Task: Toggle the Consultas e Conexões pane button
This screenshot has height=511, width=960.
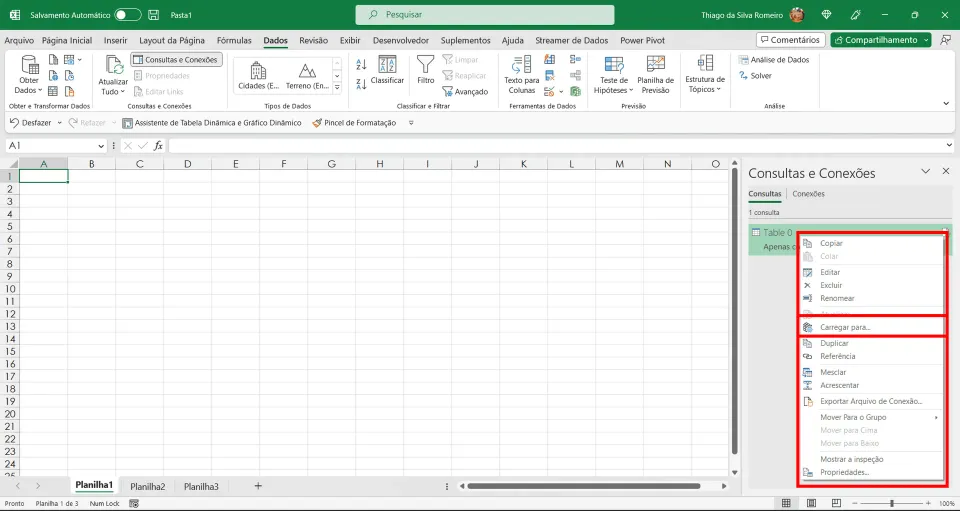Action: [x=176, y=60]
